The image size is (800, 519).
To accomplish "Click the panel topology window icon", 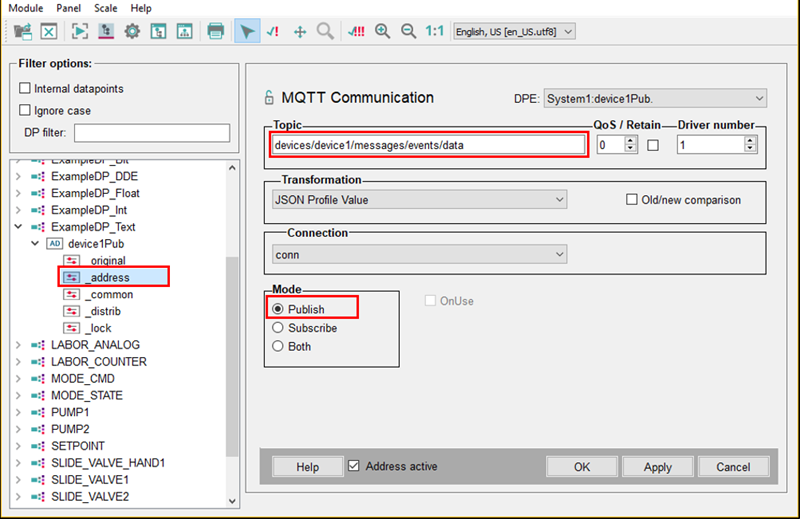I will [159, 32].
